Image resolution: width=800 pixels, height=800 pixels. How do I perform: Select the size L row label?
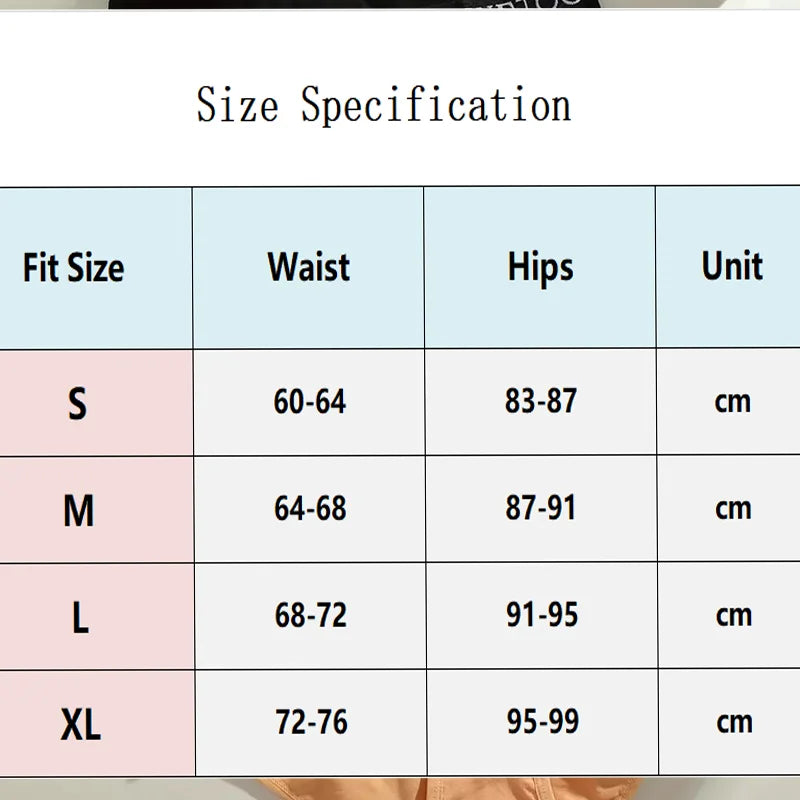point(80,618)
